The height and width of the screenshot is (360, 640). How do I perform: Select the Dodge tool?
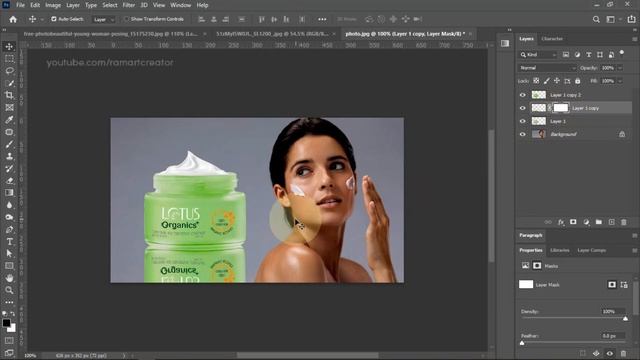pyautogui.click(x=9, y=217)
